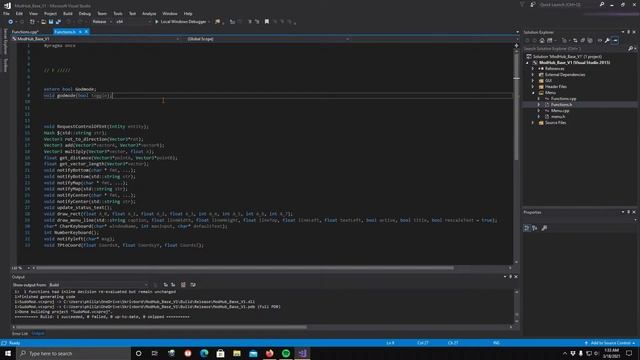Open the Build menu
Image resolution: width=640 pixels, height=360 pixels.
click(68, 13)
